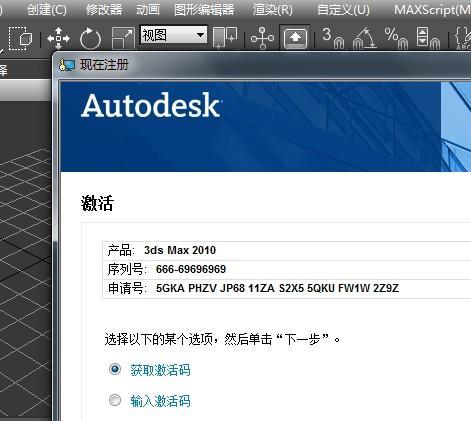
Task: Open the MAXScript menu
Action: click(432, 10)
